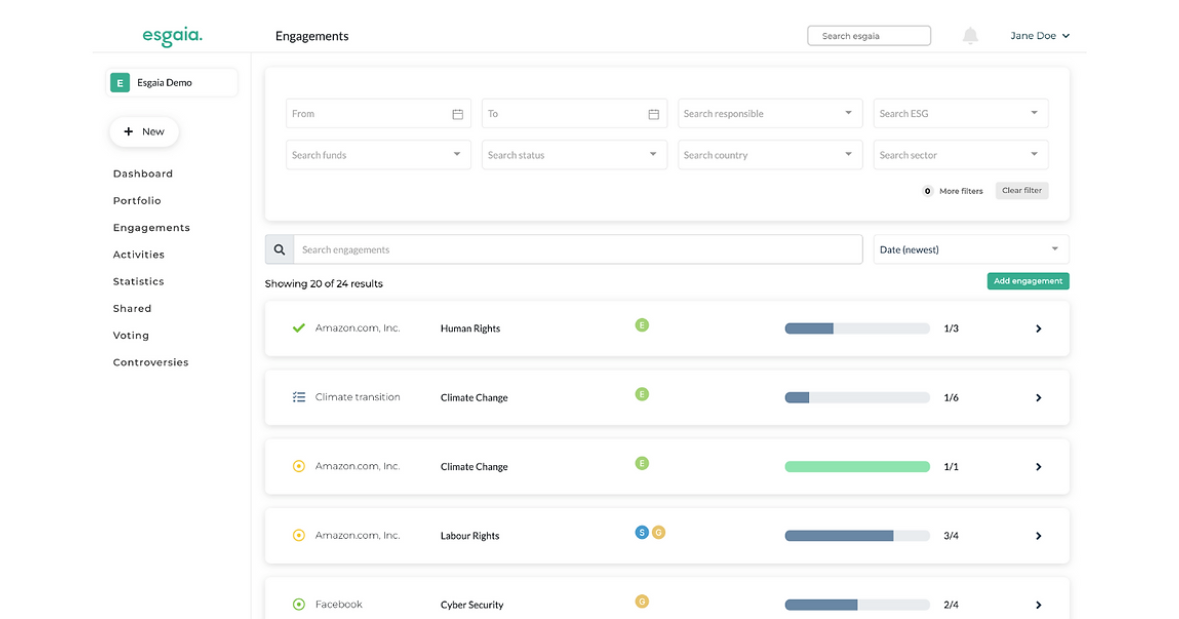Click green checkmark status icon for Amazon Human Rights

pyautogui.click(x=298, y=328)
